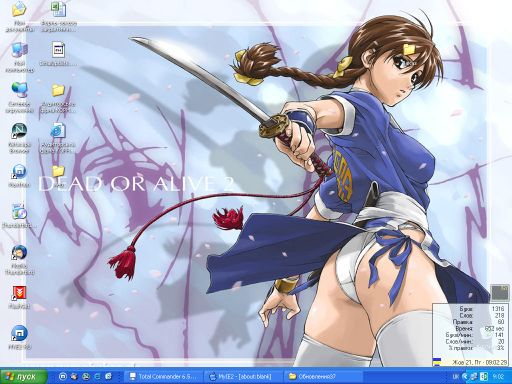Click the 552 sec time value
Screen dimensions: 512x384
pos(495,328)
